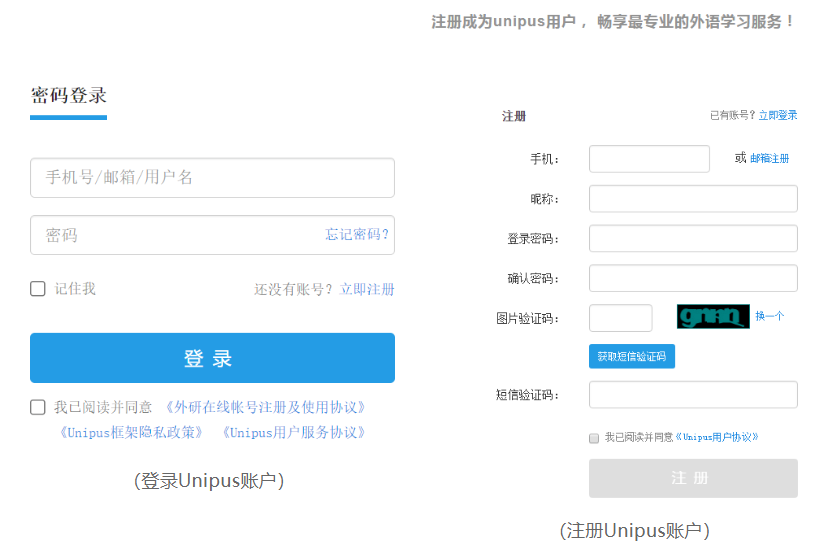Refresh captcha with 换一个 link
Viewport: 816px width, 544px height.
point(769,317)
